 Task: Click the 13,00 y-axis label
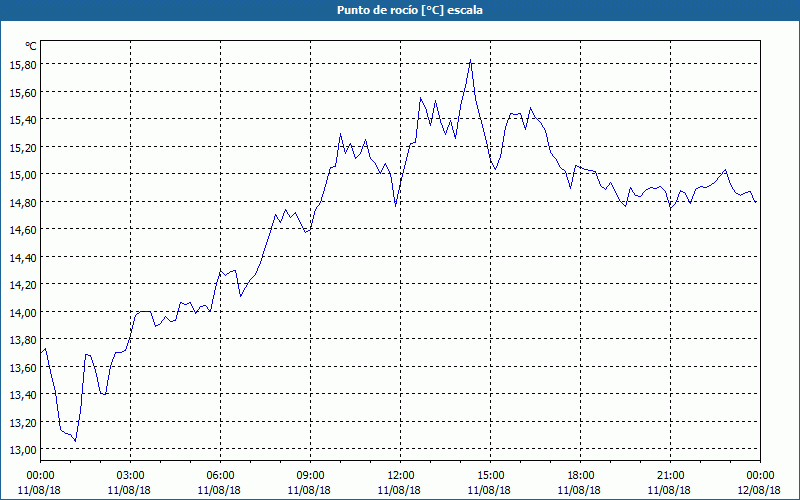(x=22, y=450)
